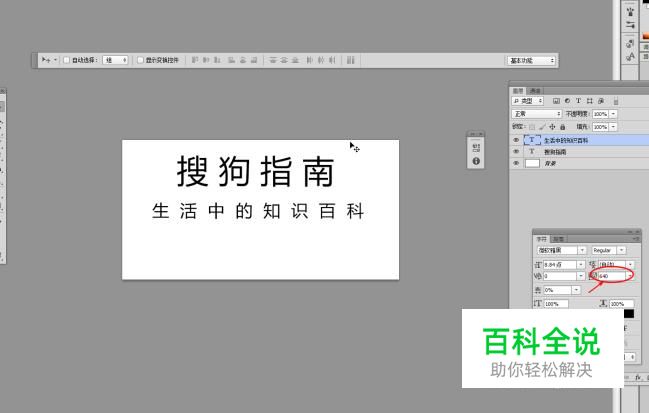The height and width of the screenshot is (413, 649).
Task: Hide the 搜狗指南 text layer
Action: click(x=516, y=151)
